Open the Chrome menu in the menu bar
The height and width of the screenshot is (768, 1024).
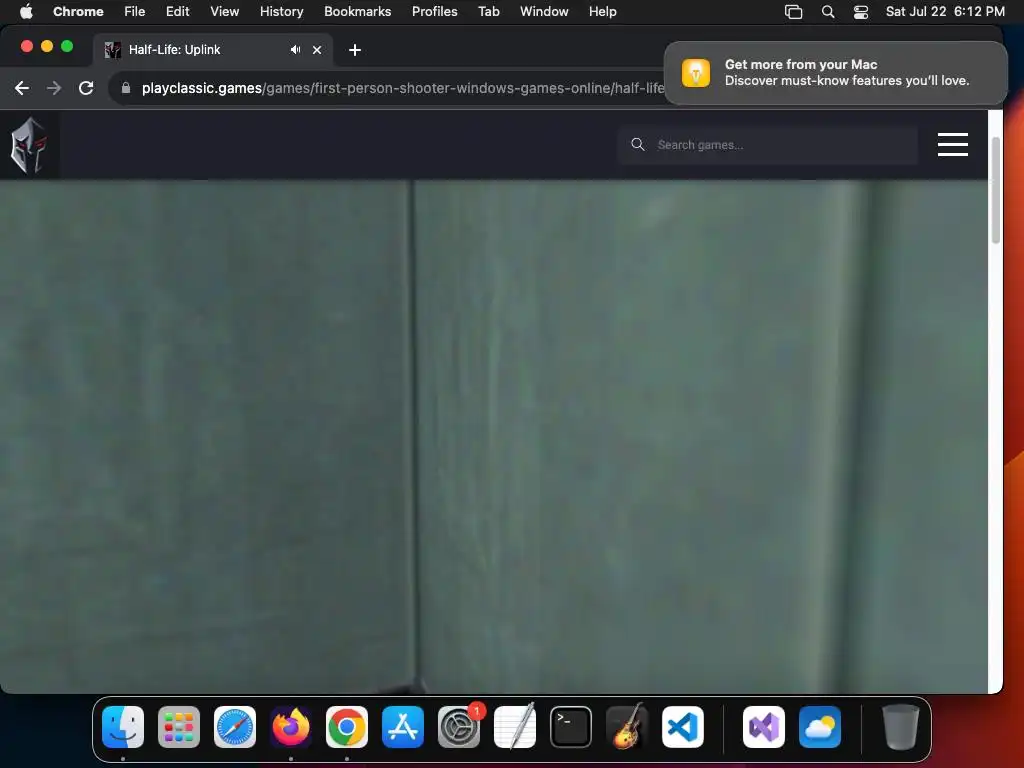(78, 11)
